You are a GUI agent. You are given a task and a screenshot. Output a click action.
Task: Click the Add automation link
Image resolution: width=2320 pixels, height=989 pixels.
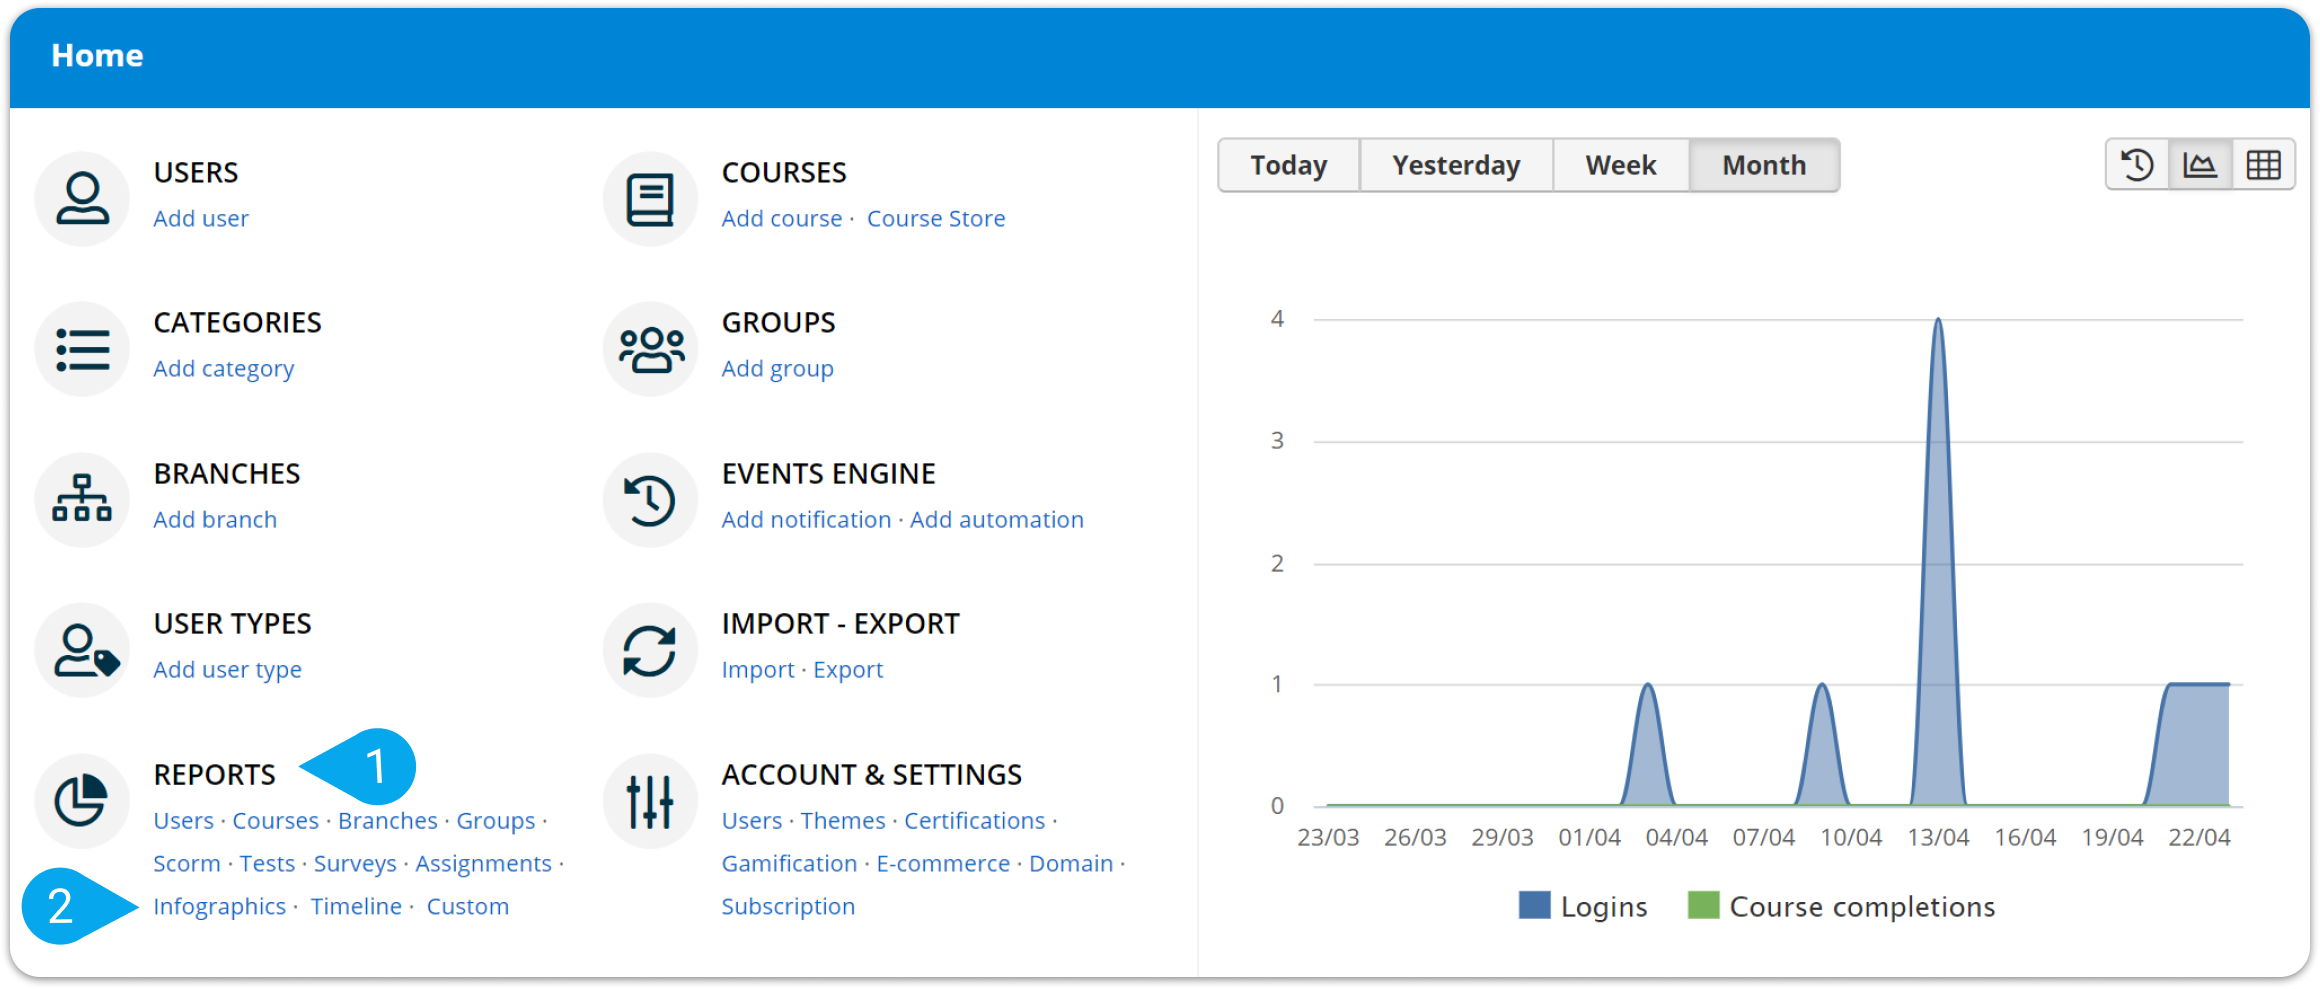tap(997, 519)
